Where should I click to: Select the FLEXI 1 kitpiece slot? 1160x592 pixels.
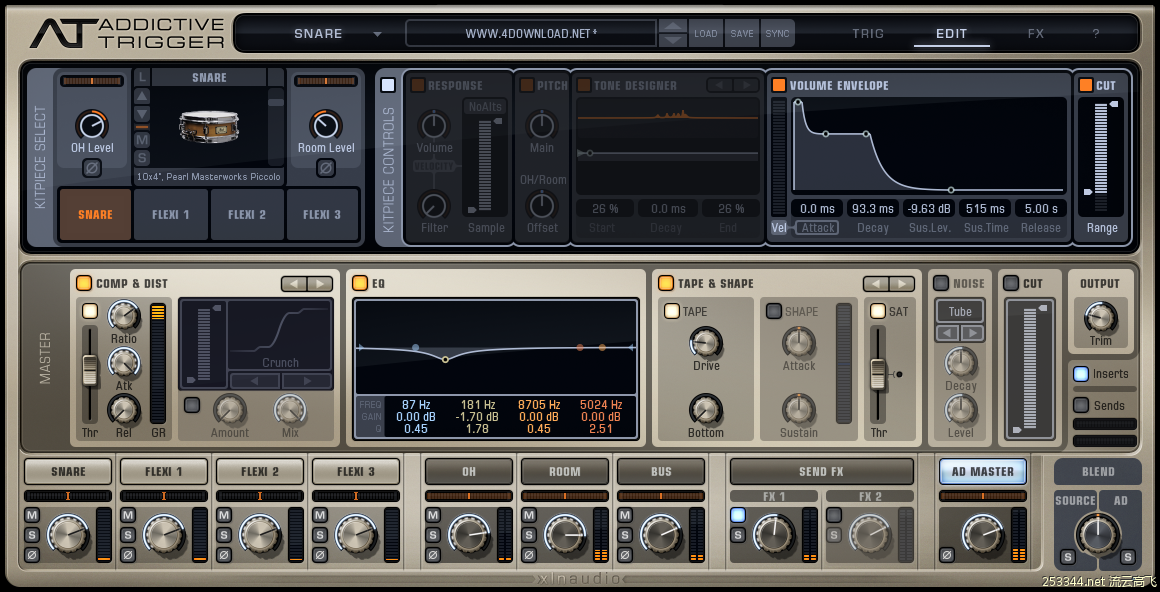(x=171, y=215)
